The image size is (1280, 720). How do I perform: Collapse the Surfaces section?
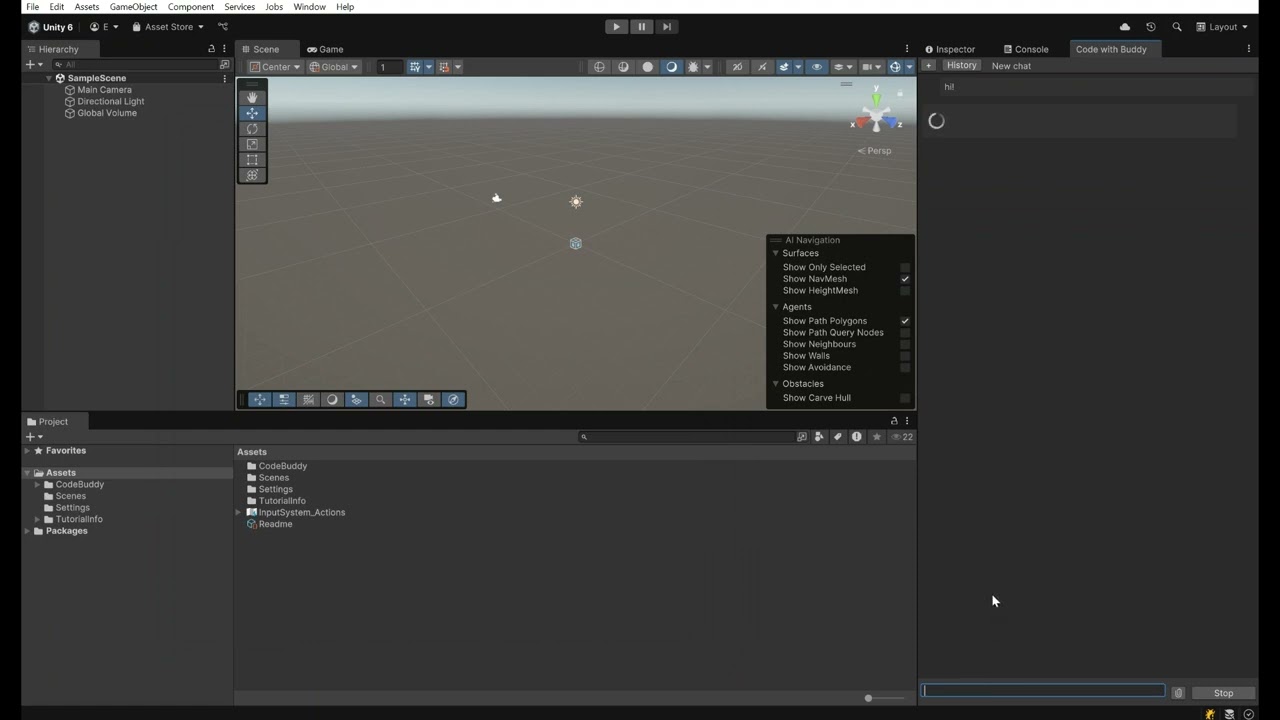pos(775,253)
